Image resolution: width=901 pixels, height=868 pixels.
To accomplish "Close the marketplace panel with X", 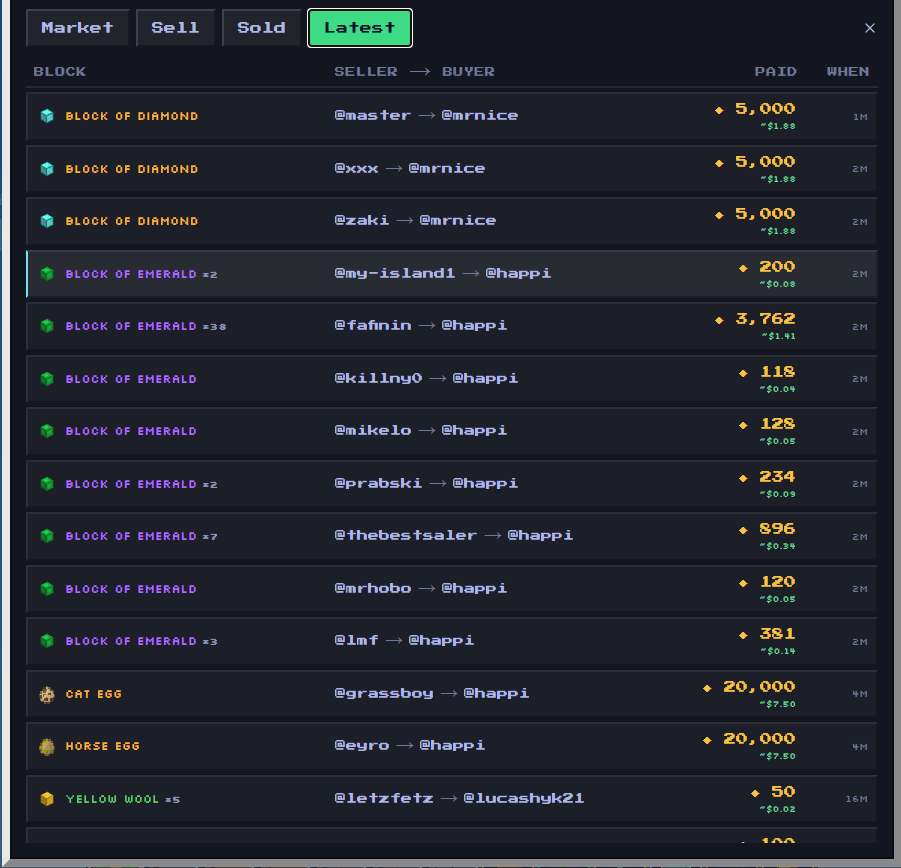I will click(869, 28).
